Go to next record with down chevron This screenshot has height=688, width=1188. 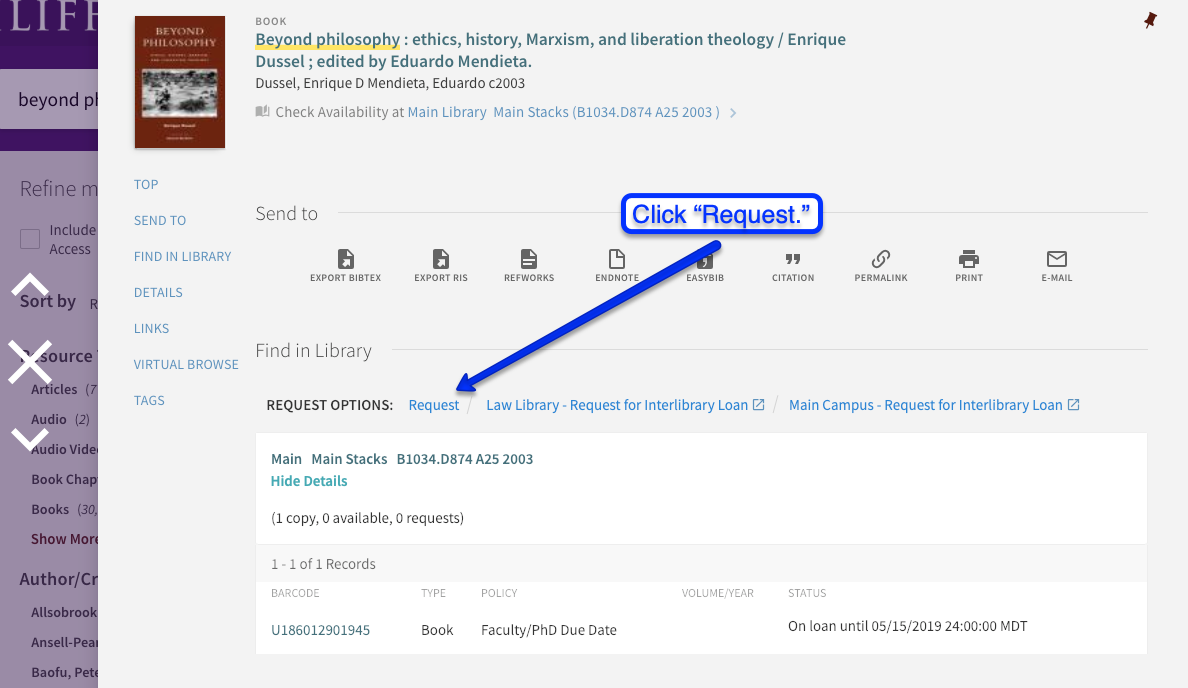[x=30, y=437]
